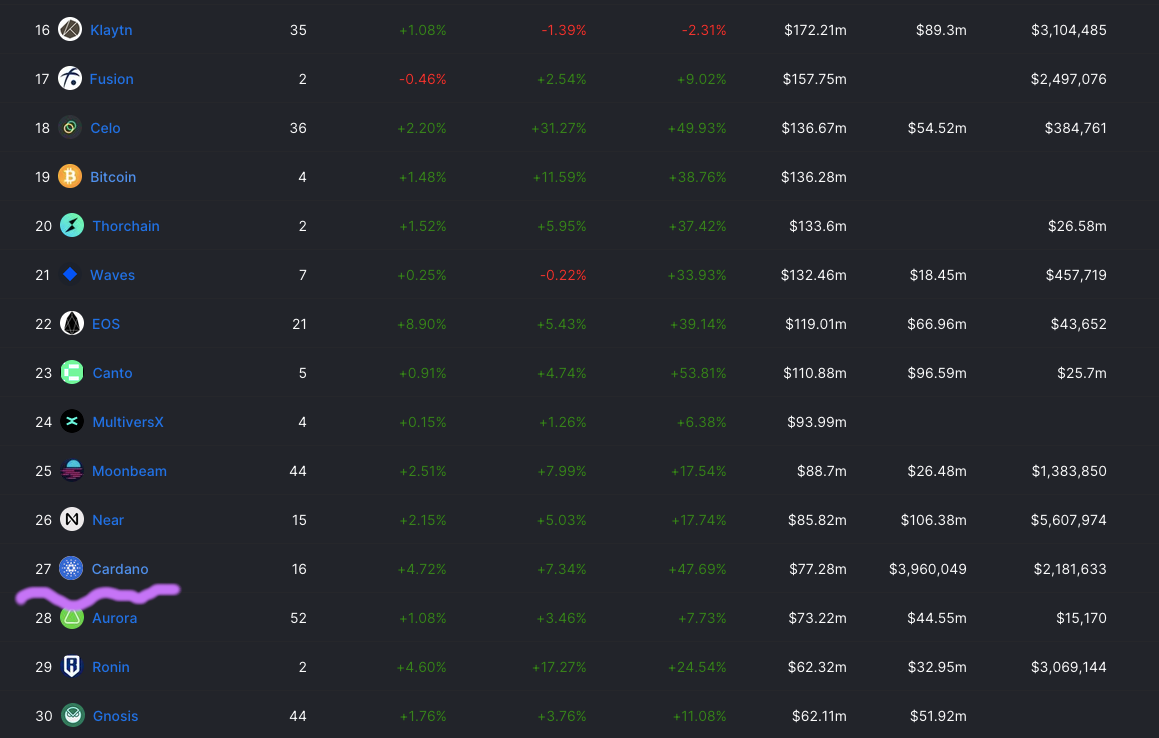Select Canto's +53.81% monthly change
The image size is (1159, 738).
pos(698,373)
